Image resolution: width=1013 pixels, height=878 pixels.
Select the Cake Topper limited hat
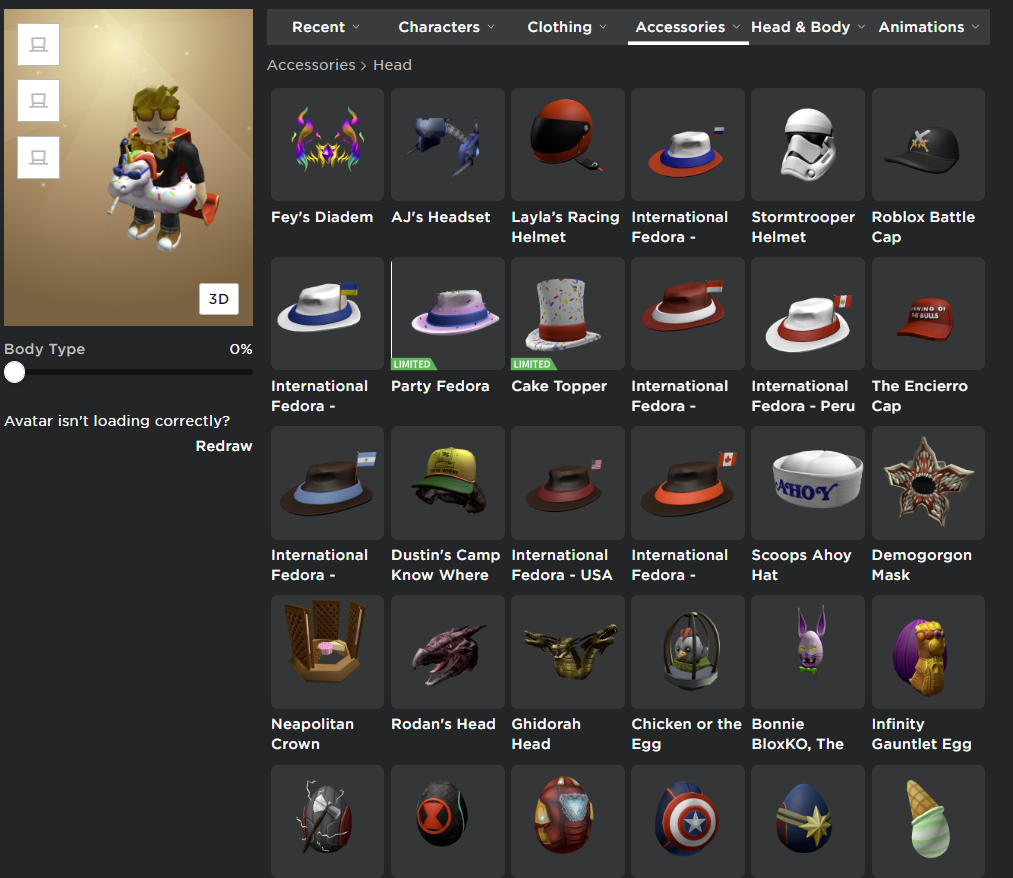click(567, 313)
